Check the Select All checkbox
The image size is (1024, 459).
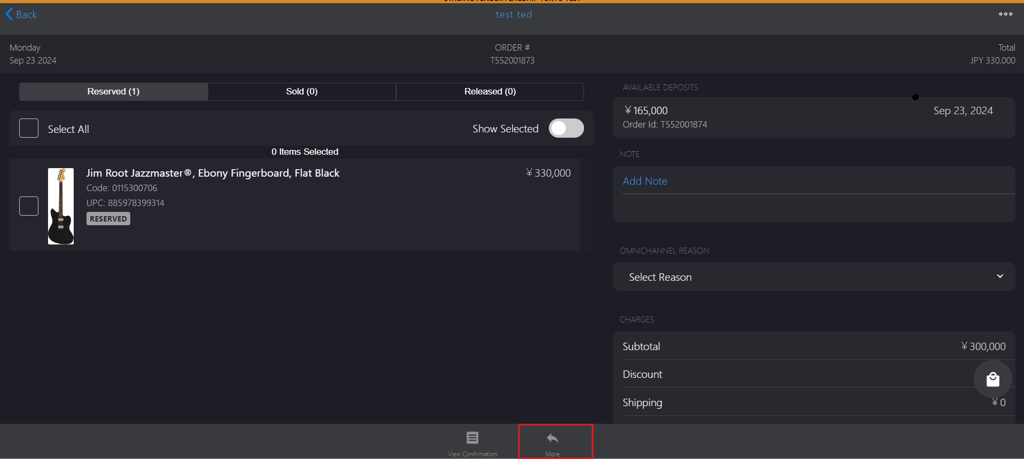(x=29, y=129)
